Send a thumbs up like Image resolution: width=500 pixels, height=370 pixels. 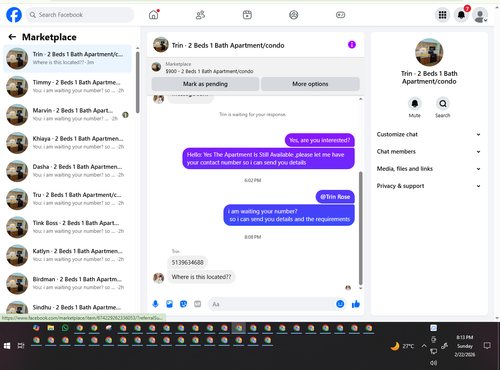click(x=356, y=304)
